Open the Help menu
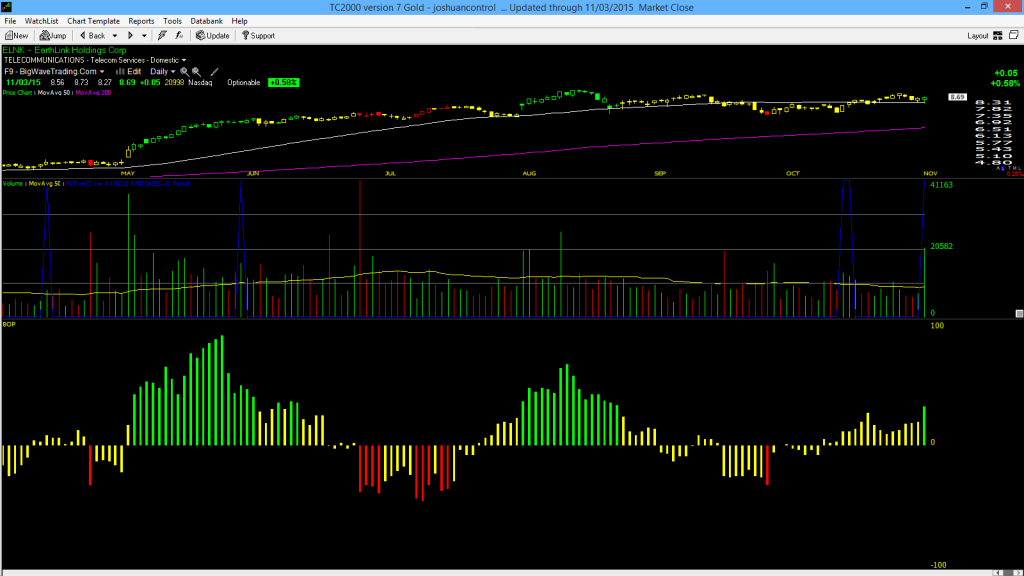 pyautogui.click(x=240, y=21)
